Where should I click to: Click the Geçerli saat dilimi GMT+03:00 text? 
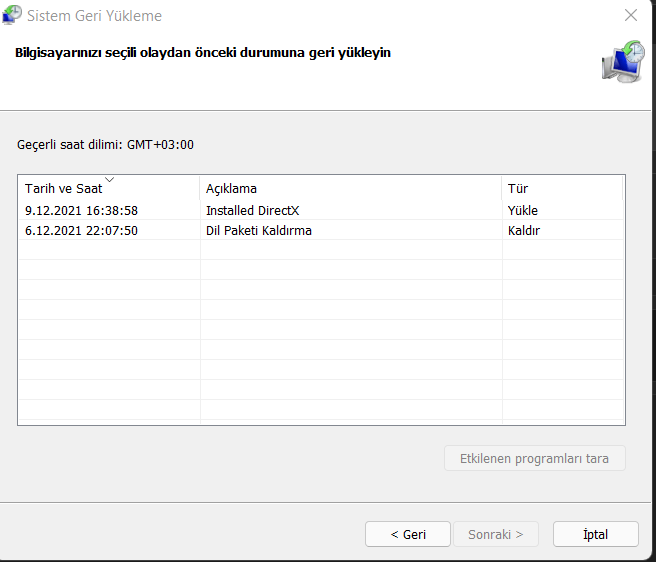[105, 145]
